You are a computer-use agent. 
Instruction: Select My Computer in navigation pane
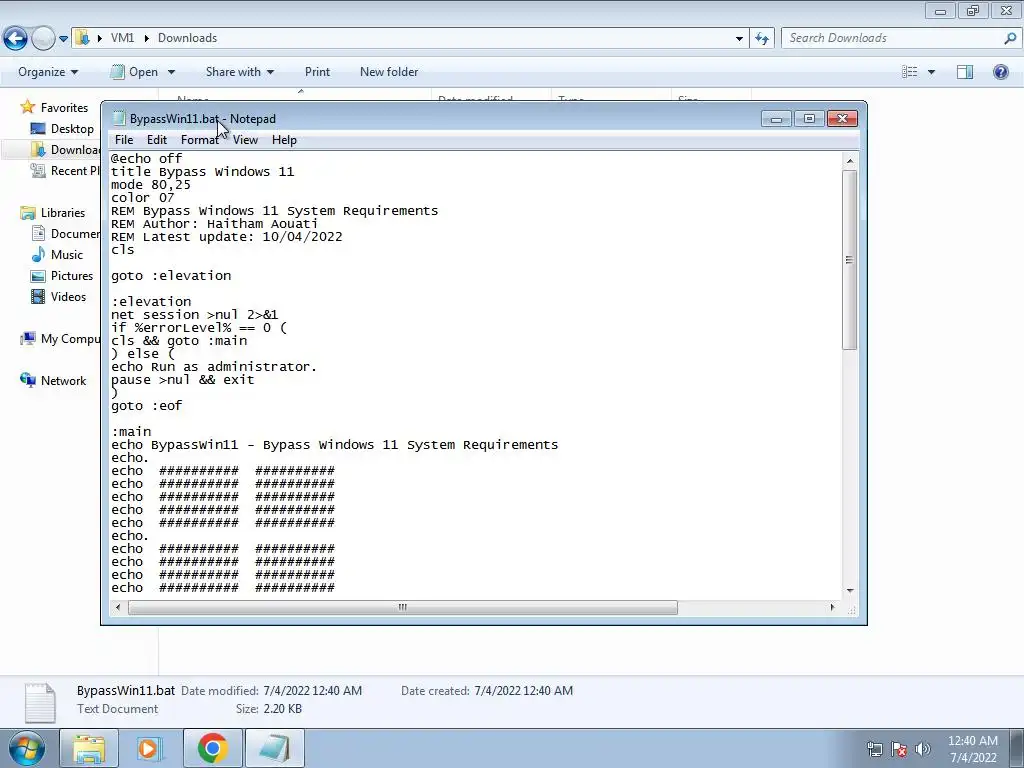(70, 339)
